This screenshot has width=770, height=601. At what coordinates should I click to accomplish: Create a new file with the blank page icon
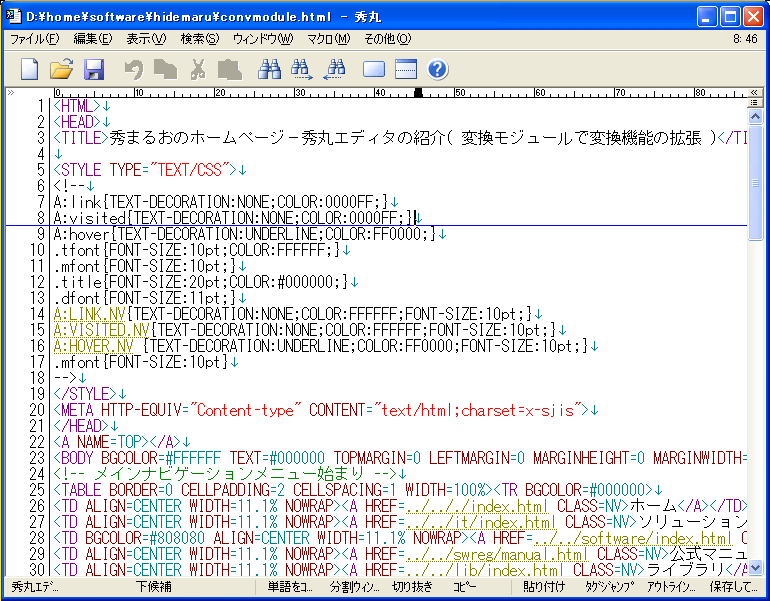point(30,70)
